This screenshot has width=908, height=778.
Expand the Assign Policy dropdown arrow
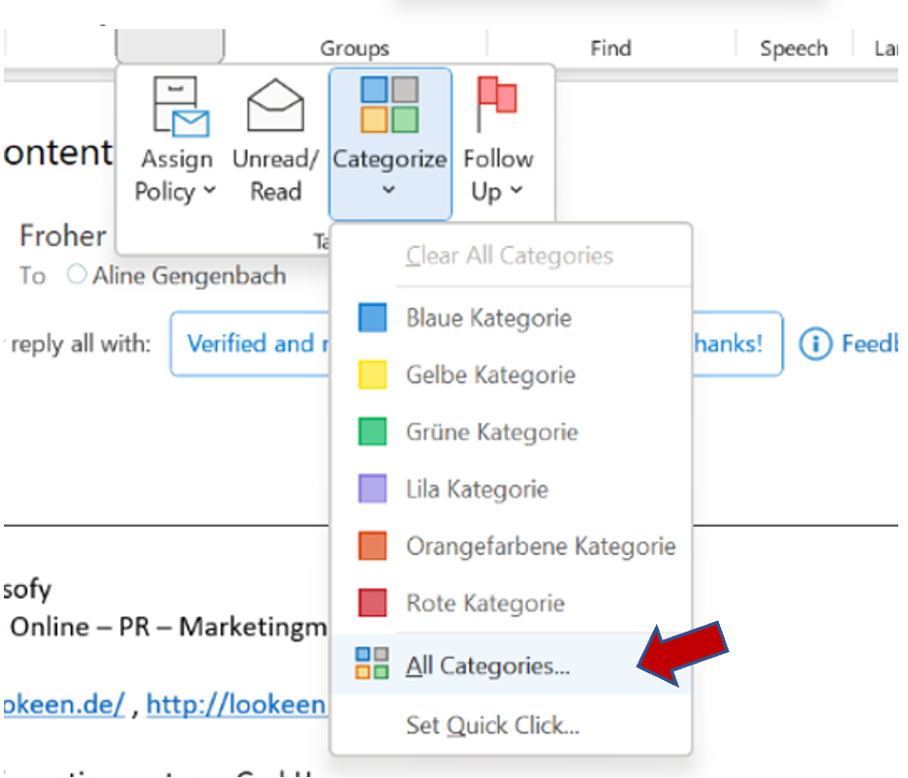click(x=209, y=192)
